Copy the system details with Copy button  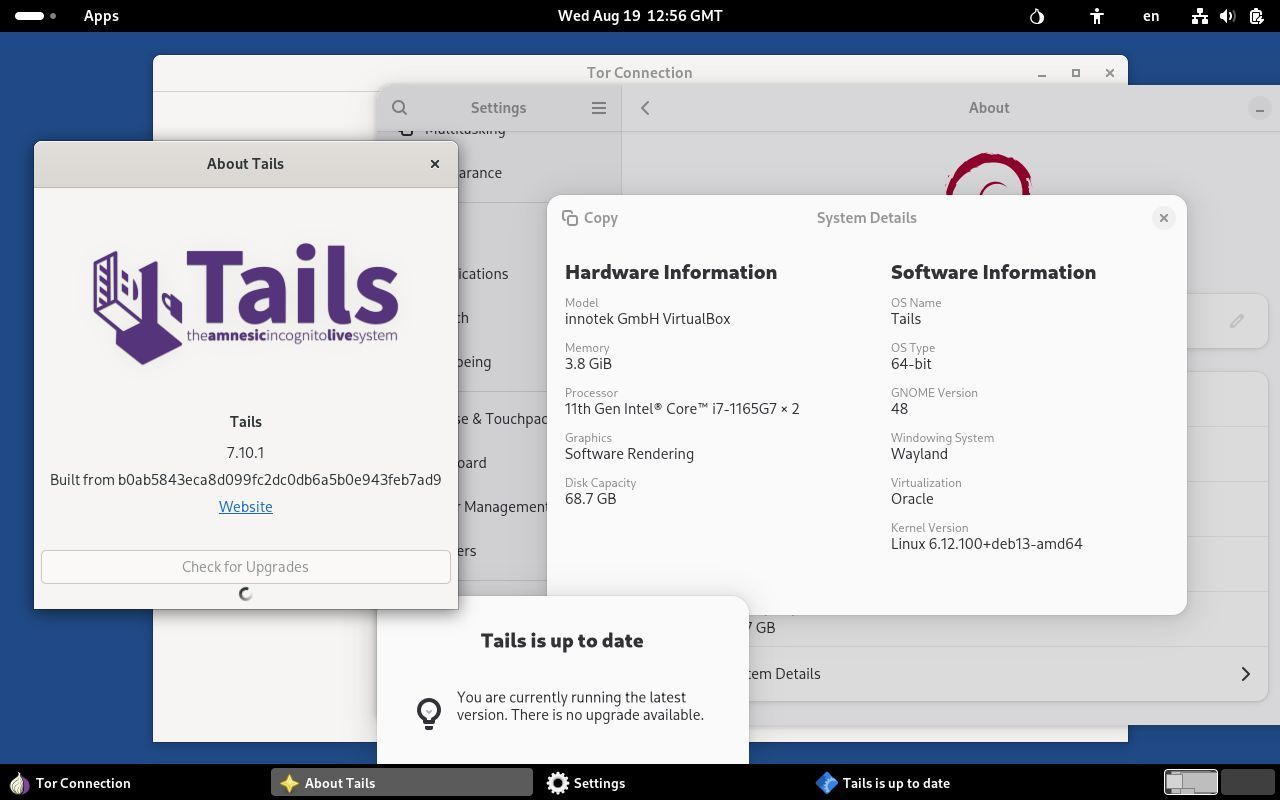pyautogui.click(x=590, y=218)
